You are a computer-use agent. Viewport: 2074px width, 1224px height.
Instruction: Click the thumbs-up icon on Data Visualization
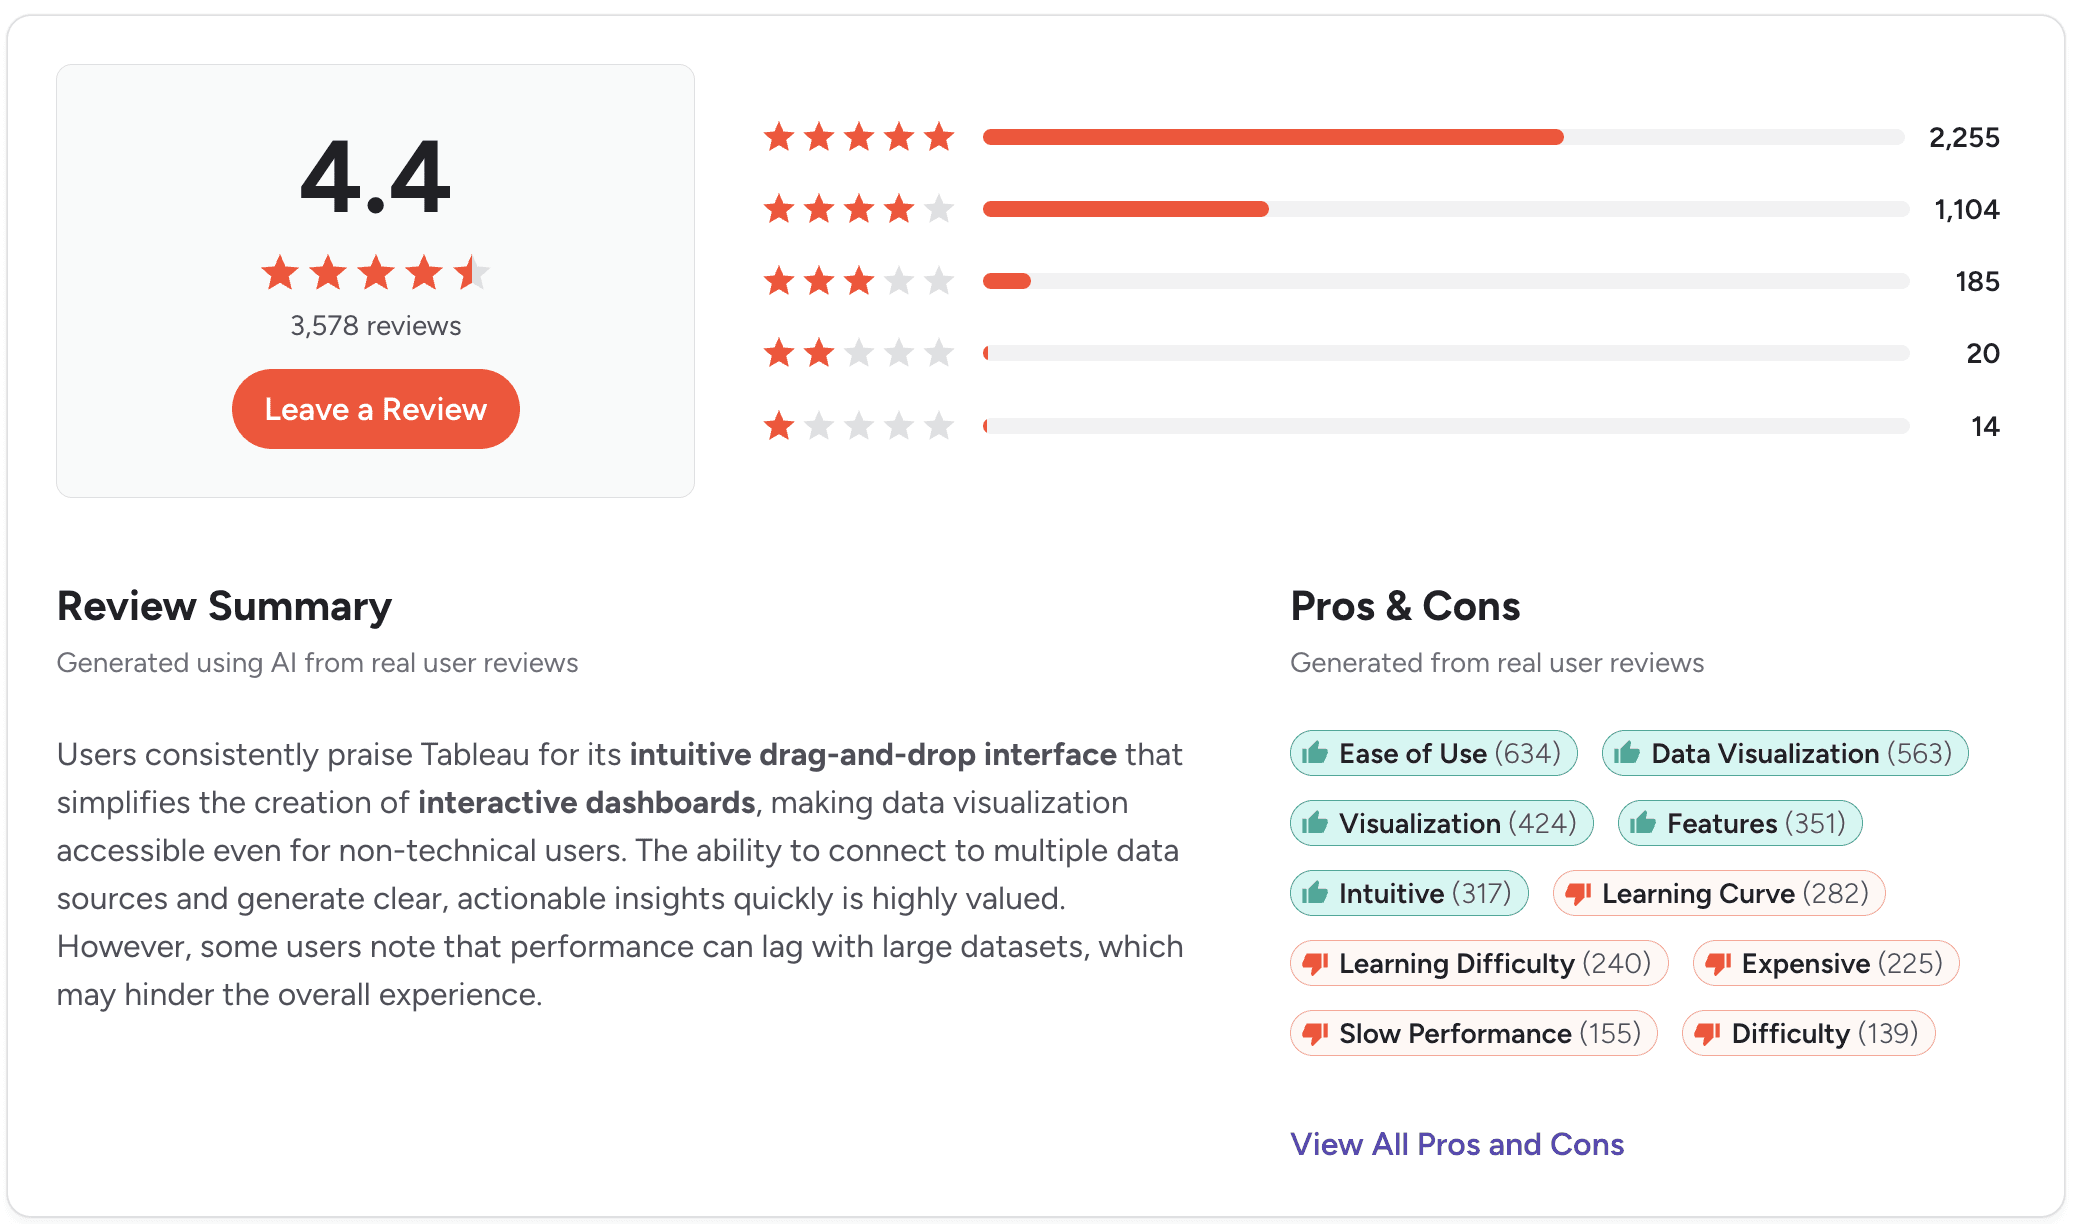point(1628,753)
